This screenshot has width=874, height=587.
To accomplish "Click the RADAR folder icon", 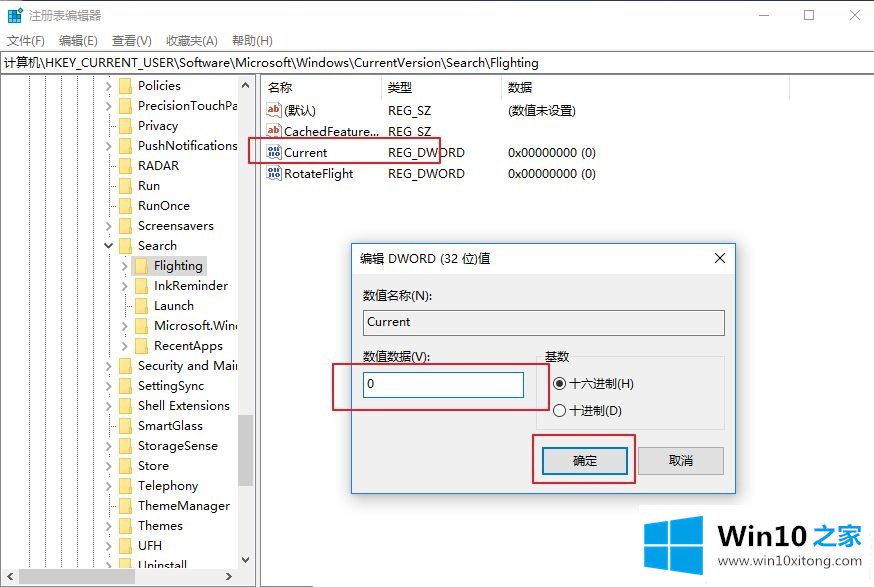I will [x=126, y=166].
